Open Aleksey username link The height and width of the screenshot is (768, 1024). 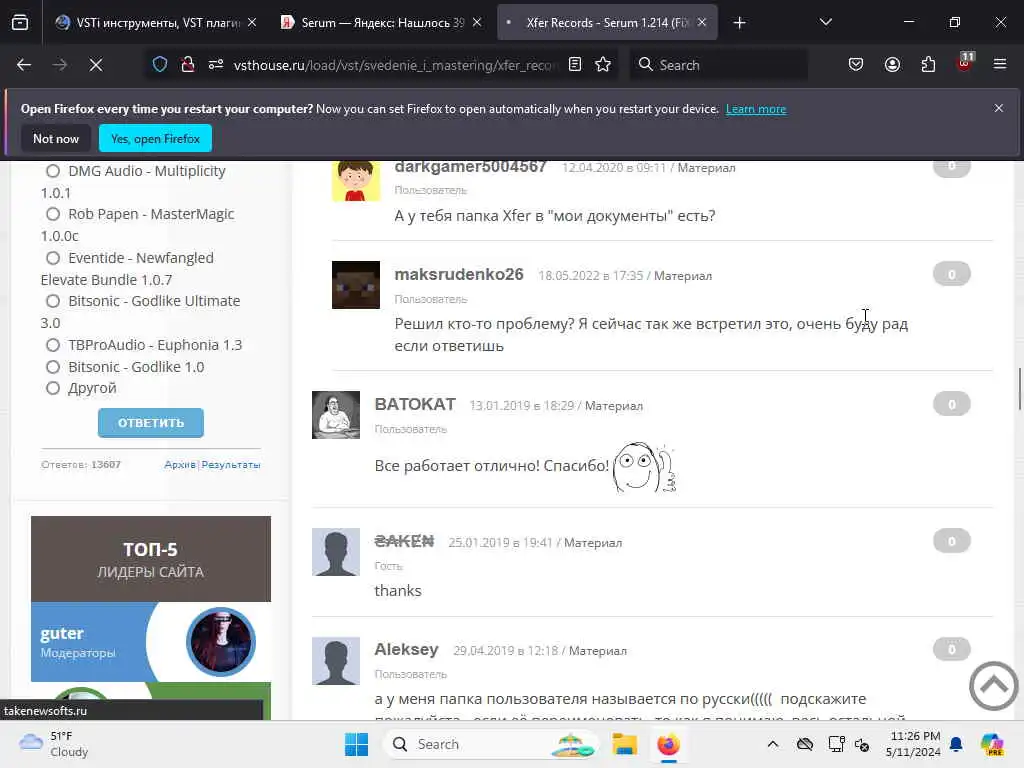point(406,649)
